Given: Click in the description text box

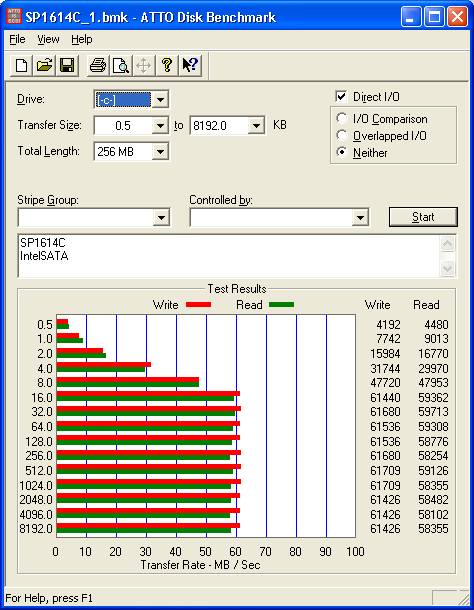Looking at the screenshot, I should pyautogui.click(x=229, y=256).
